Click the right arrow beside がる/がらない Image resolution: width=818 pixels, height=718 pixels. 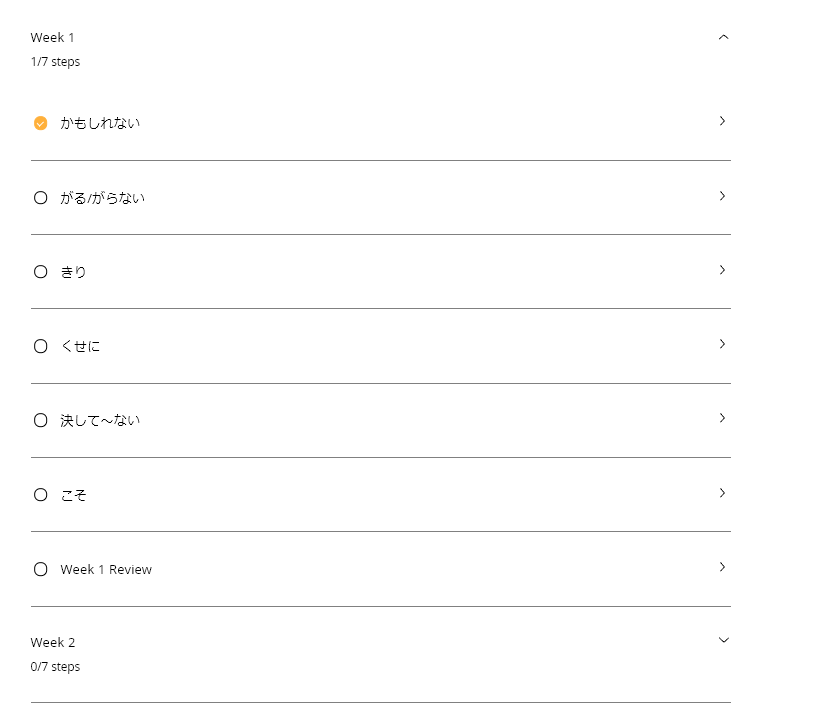(x=722, y=196)
